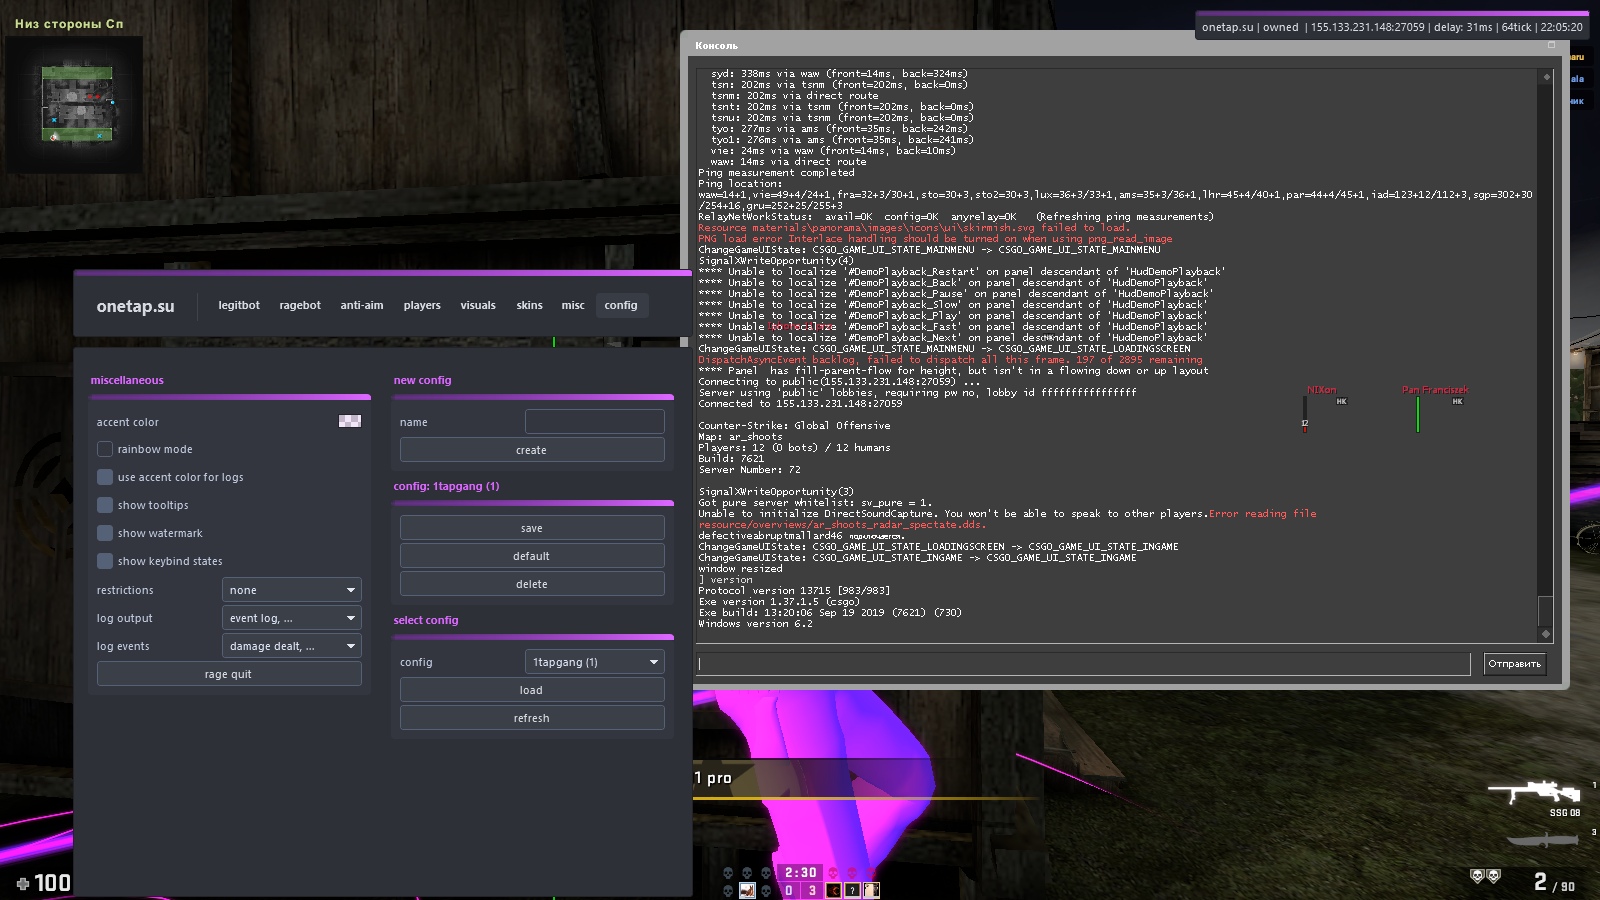Check the show keybind states option
The height and width of the screenshot is (900, 1600).
coord(105,561)
